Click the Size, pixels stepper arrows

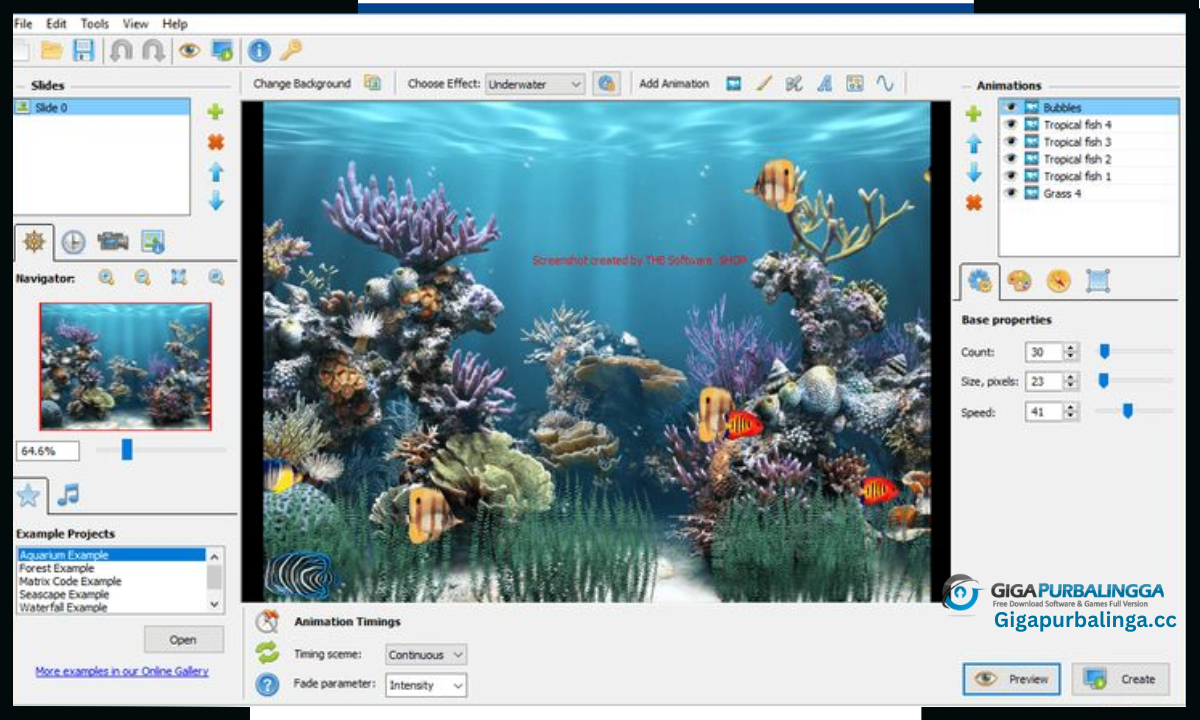click(1071, 381)
